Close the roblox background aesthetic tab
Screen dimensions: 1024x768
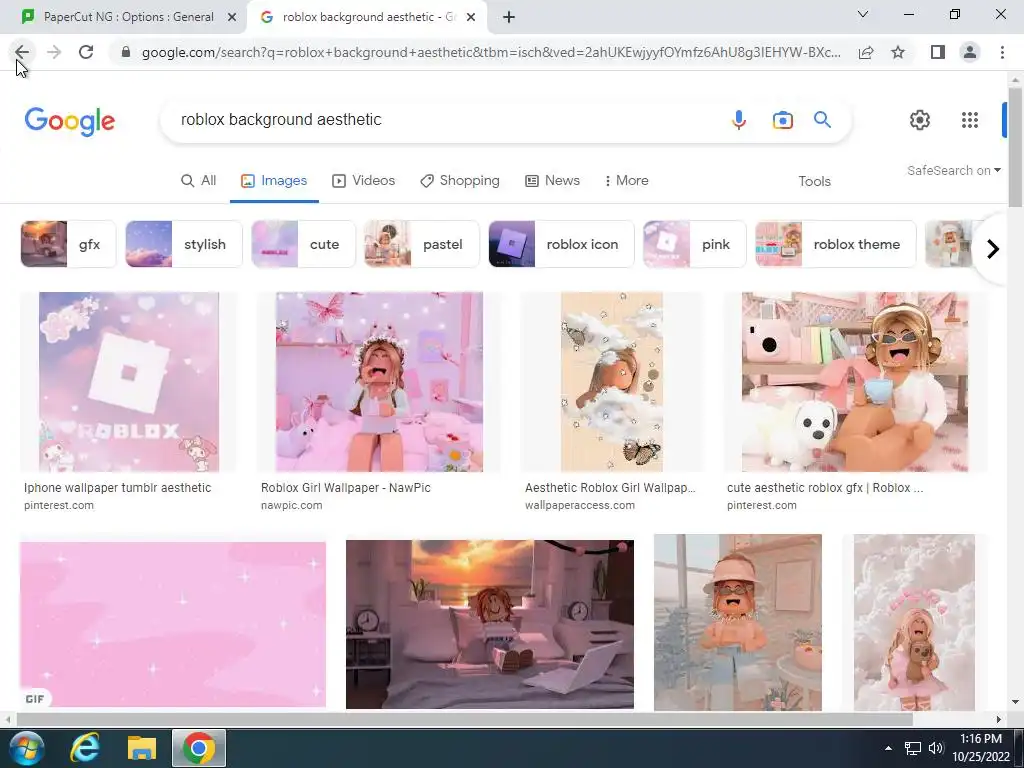pyautogui.click(x=471, y=18)
